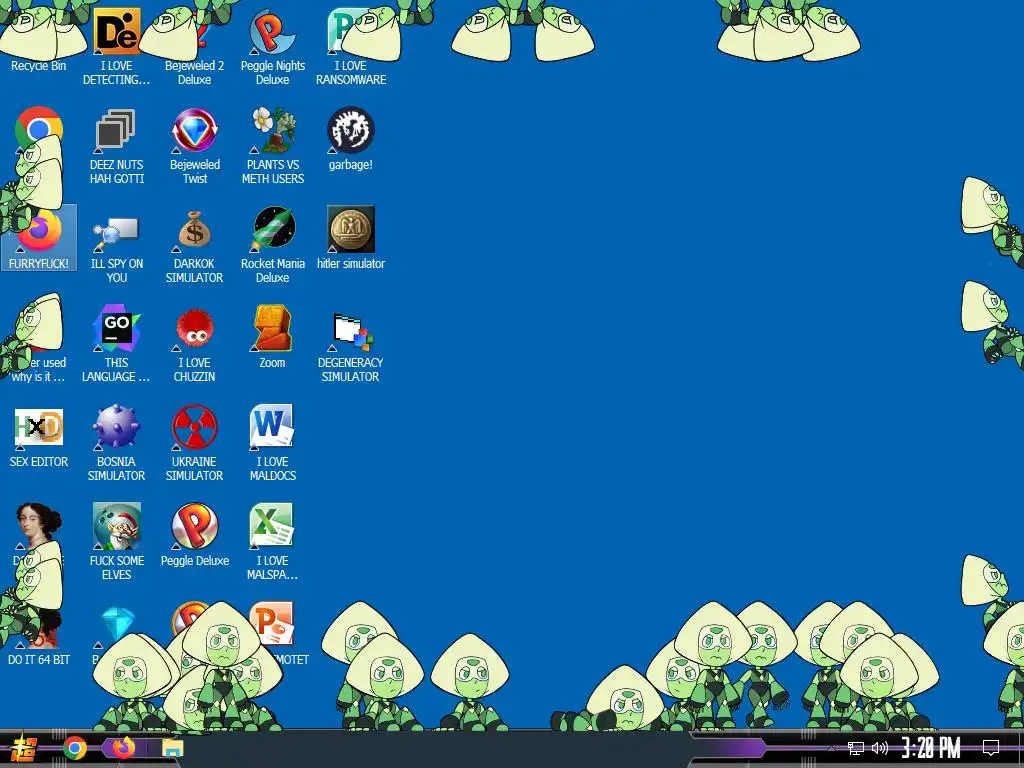Open the I LOVE RANSOMWARE shortcut
The width and height of the screenshot is (1024, 768).
[x=351, y=46]
